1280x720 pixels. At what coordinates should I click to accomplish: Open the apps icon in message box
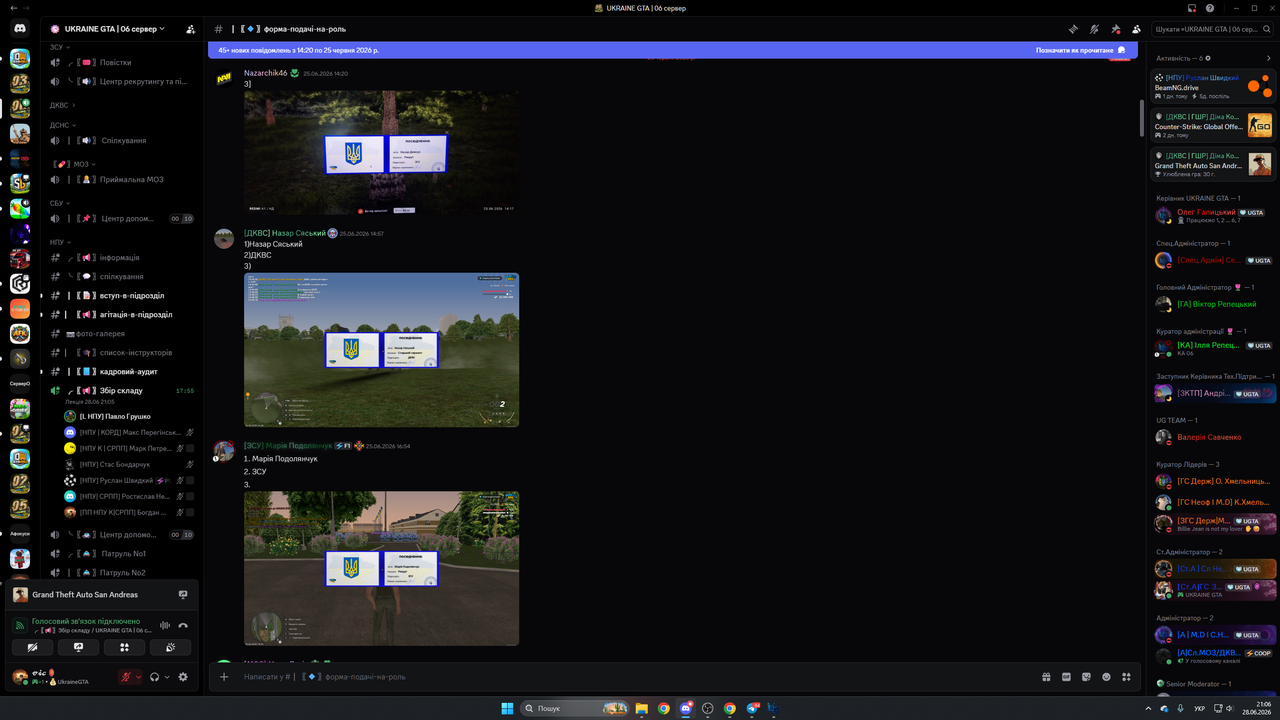pos(1126,677)
